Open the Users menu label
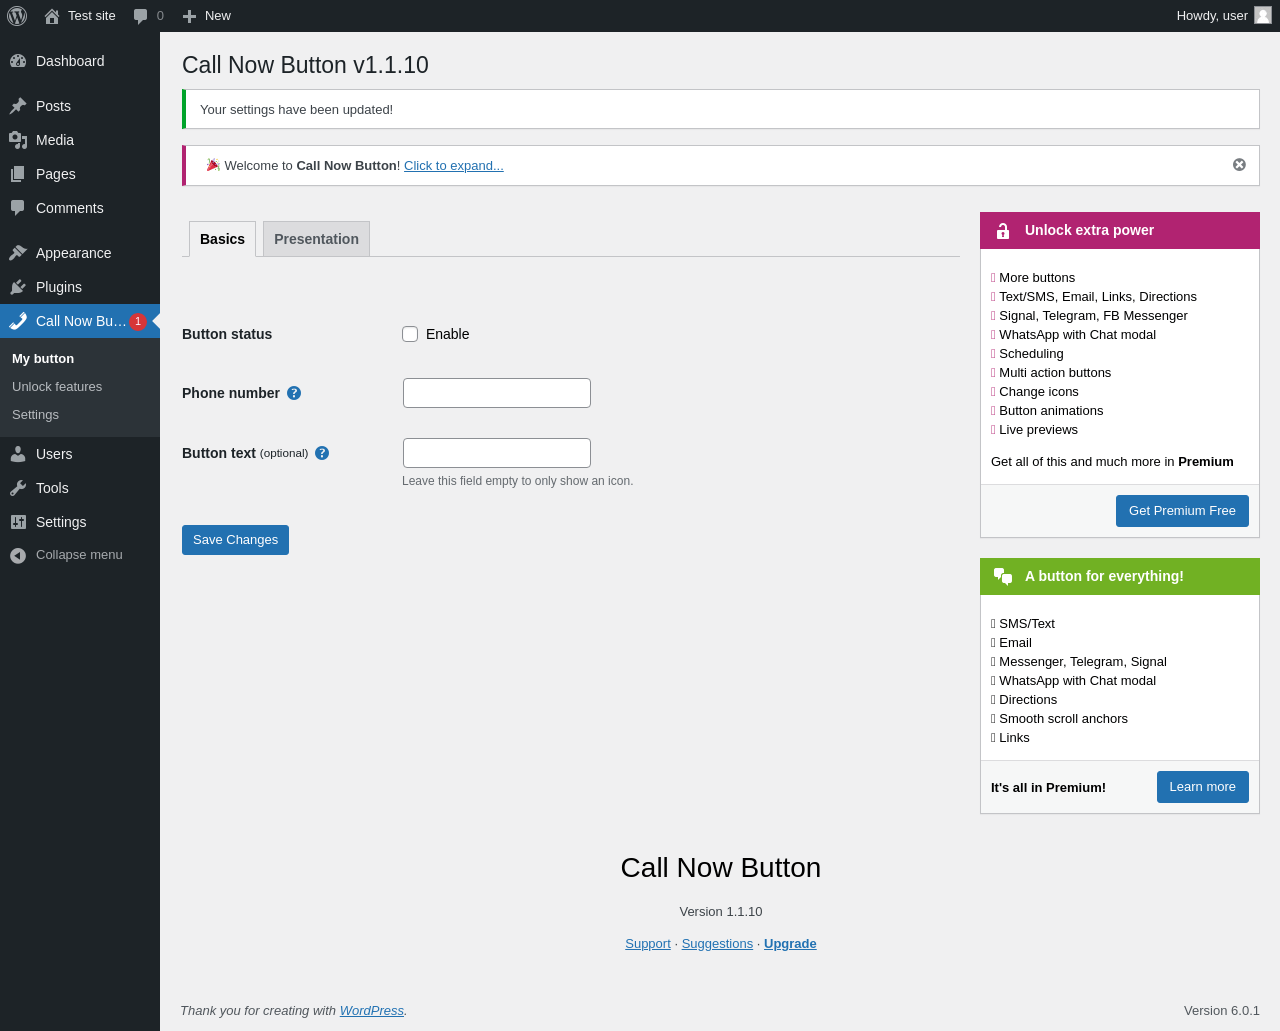The width and height of the screenshot is (1280, 1031). tap(54, 454)
